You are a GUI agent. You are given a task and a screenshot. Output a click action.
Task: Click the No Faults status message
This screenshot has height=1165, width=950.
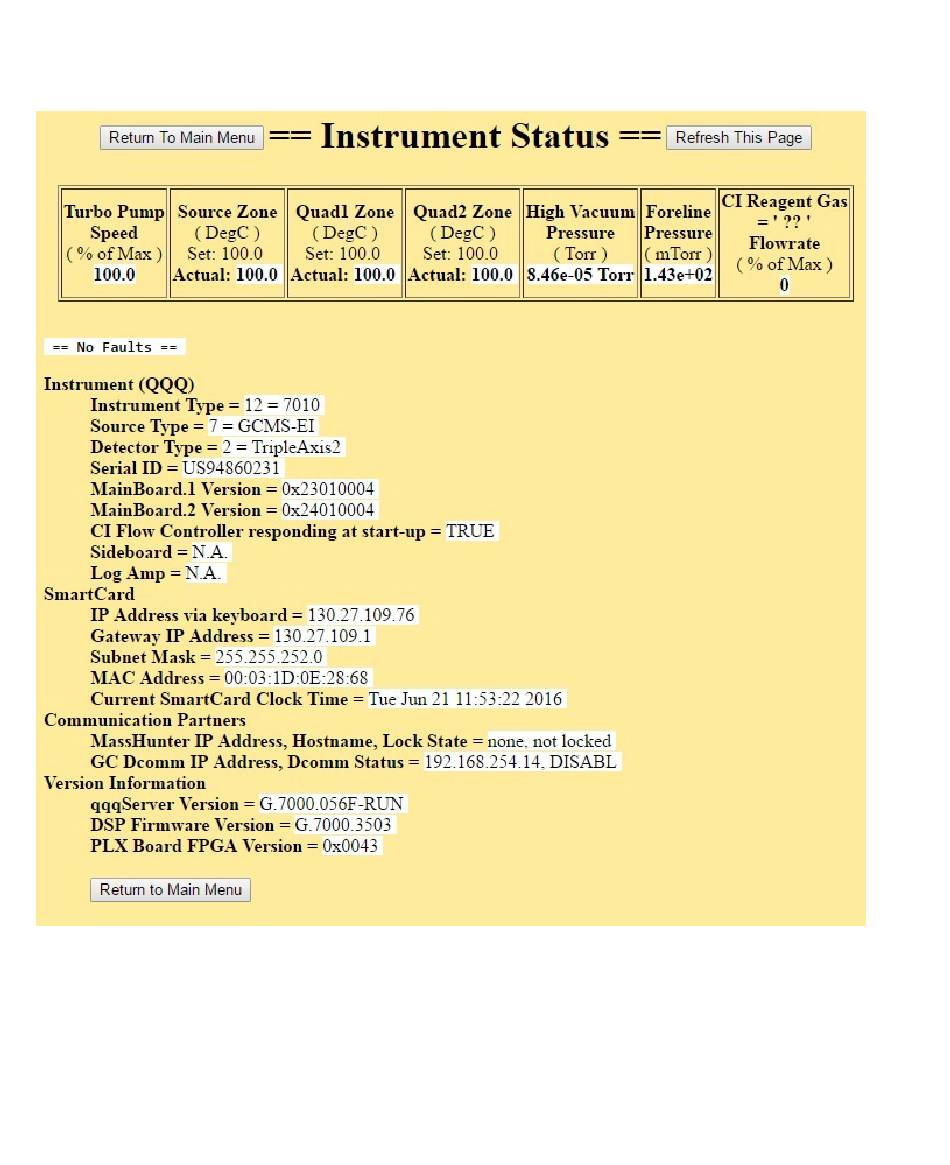115,348
